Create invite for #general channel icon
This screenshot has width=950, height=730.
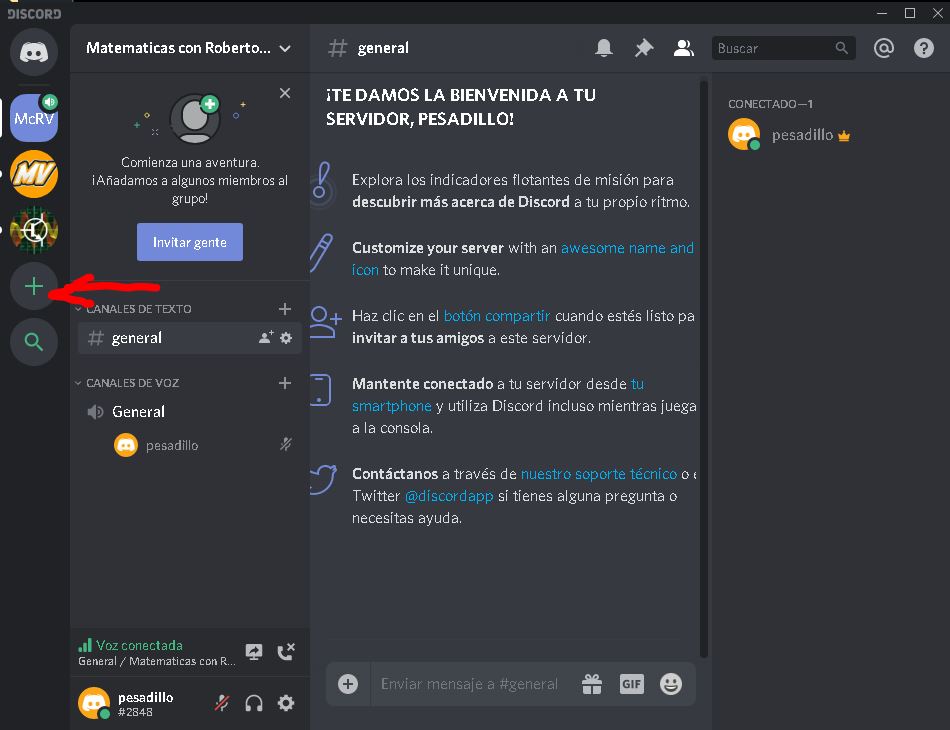pos(266,337)
